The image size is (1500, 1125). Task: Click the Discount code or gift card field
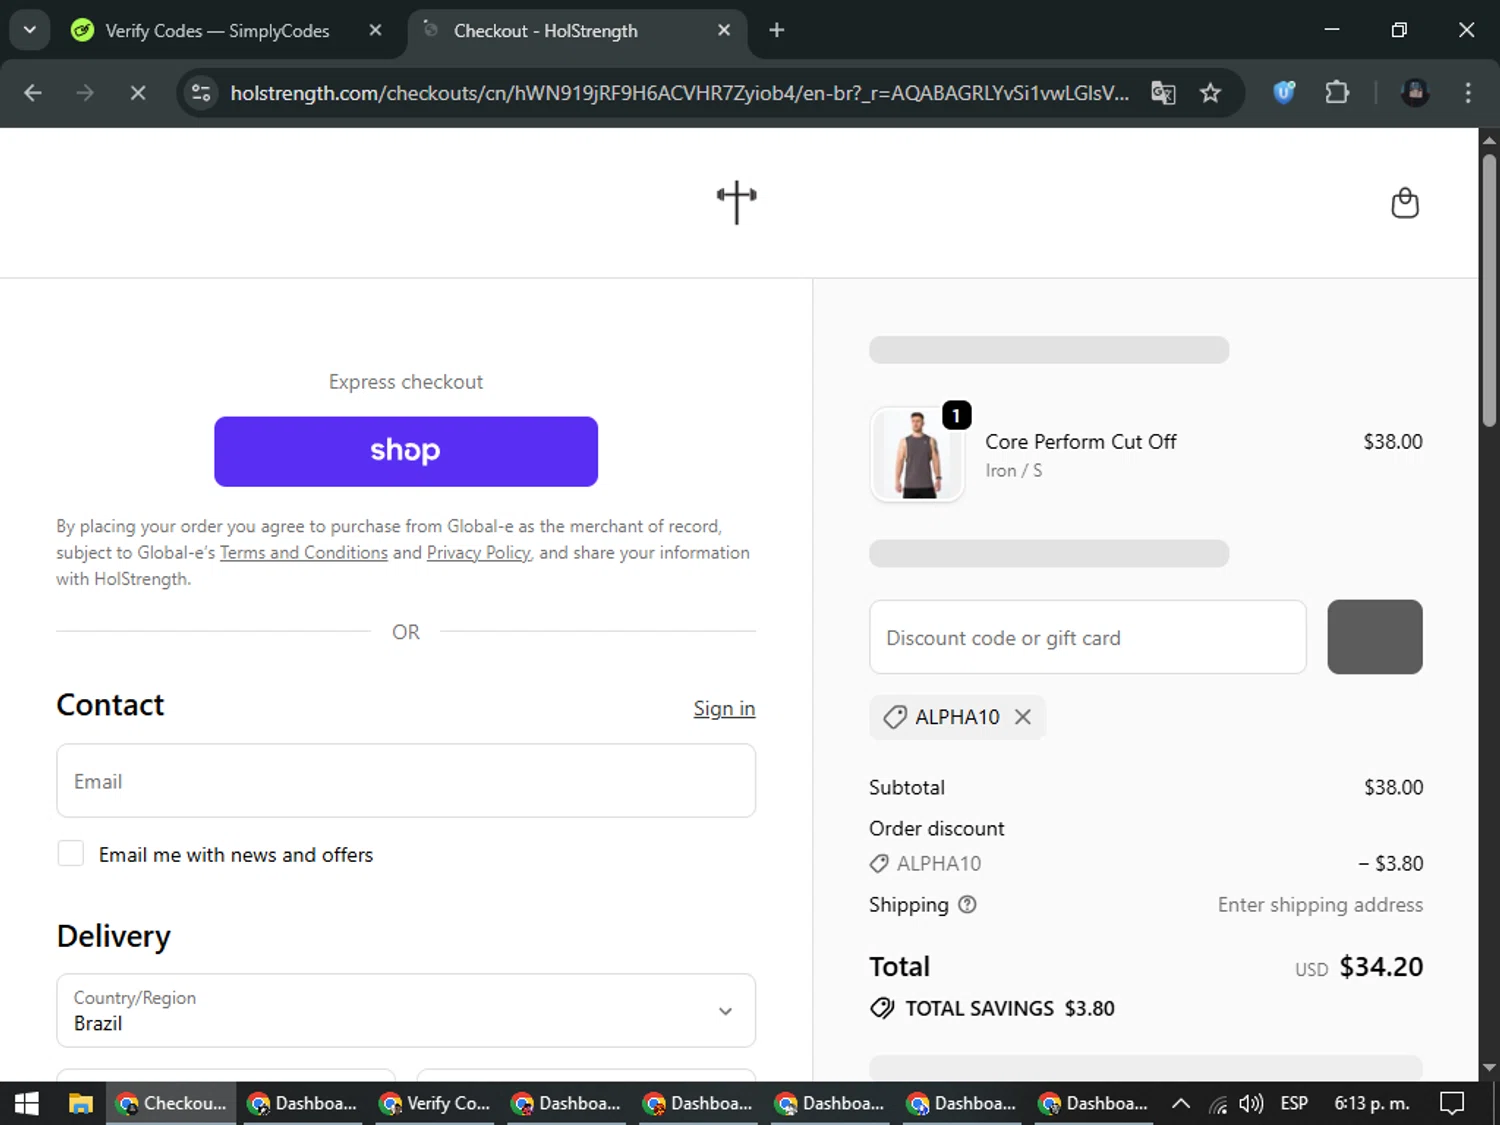tap(1088, 638)
